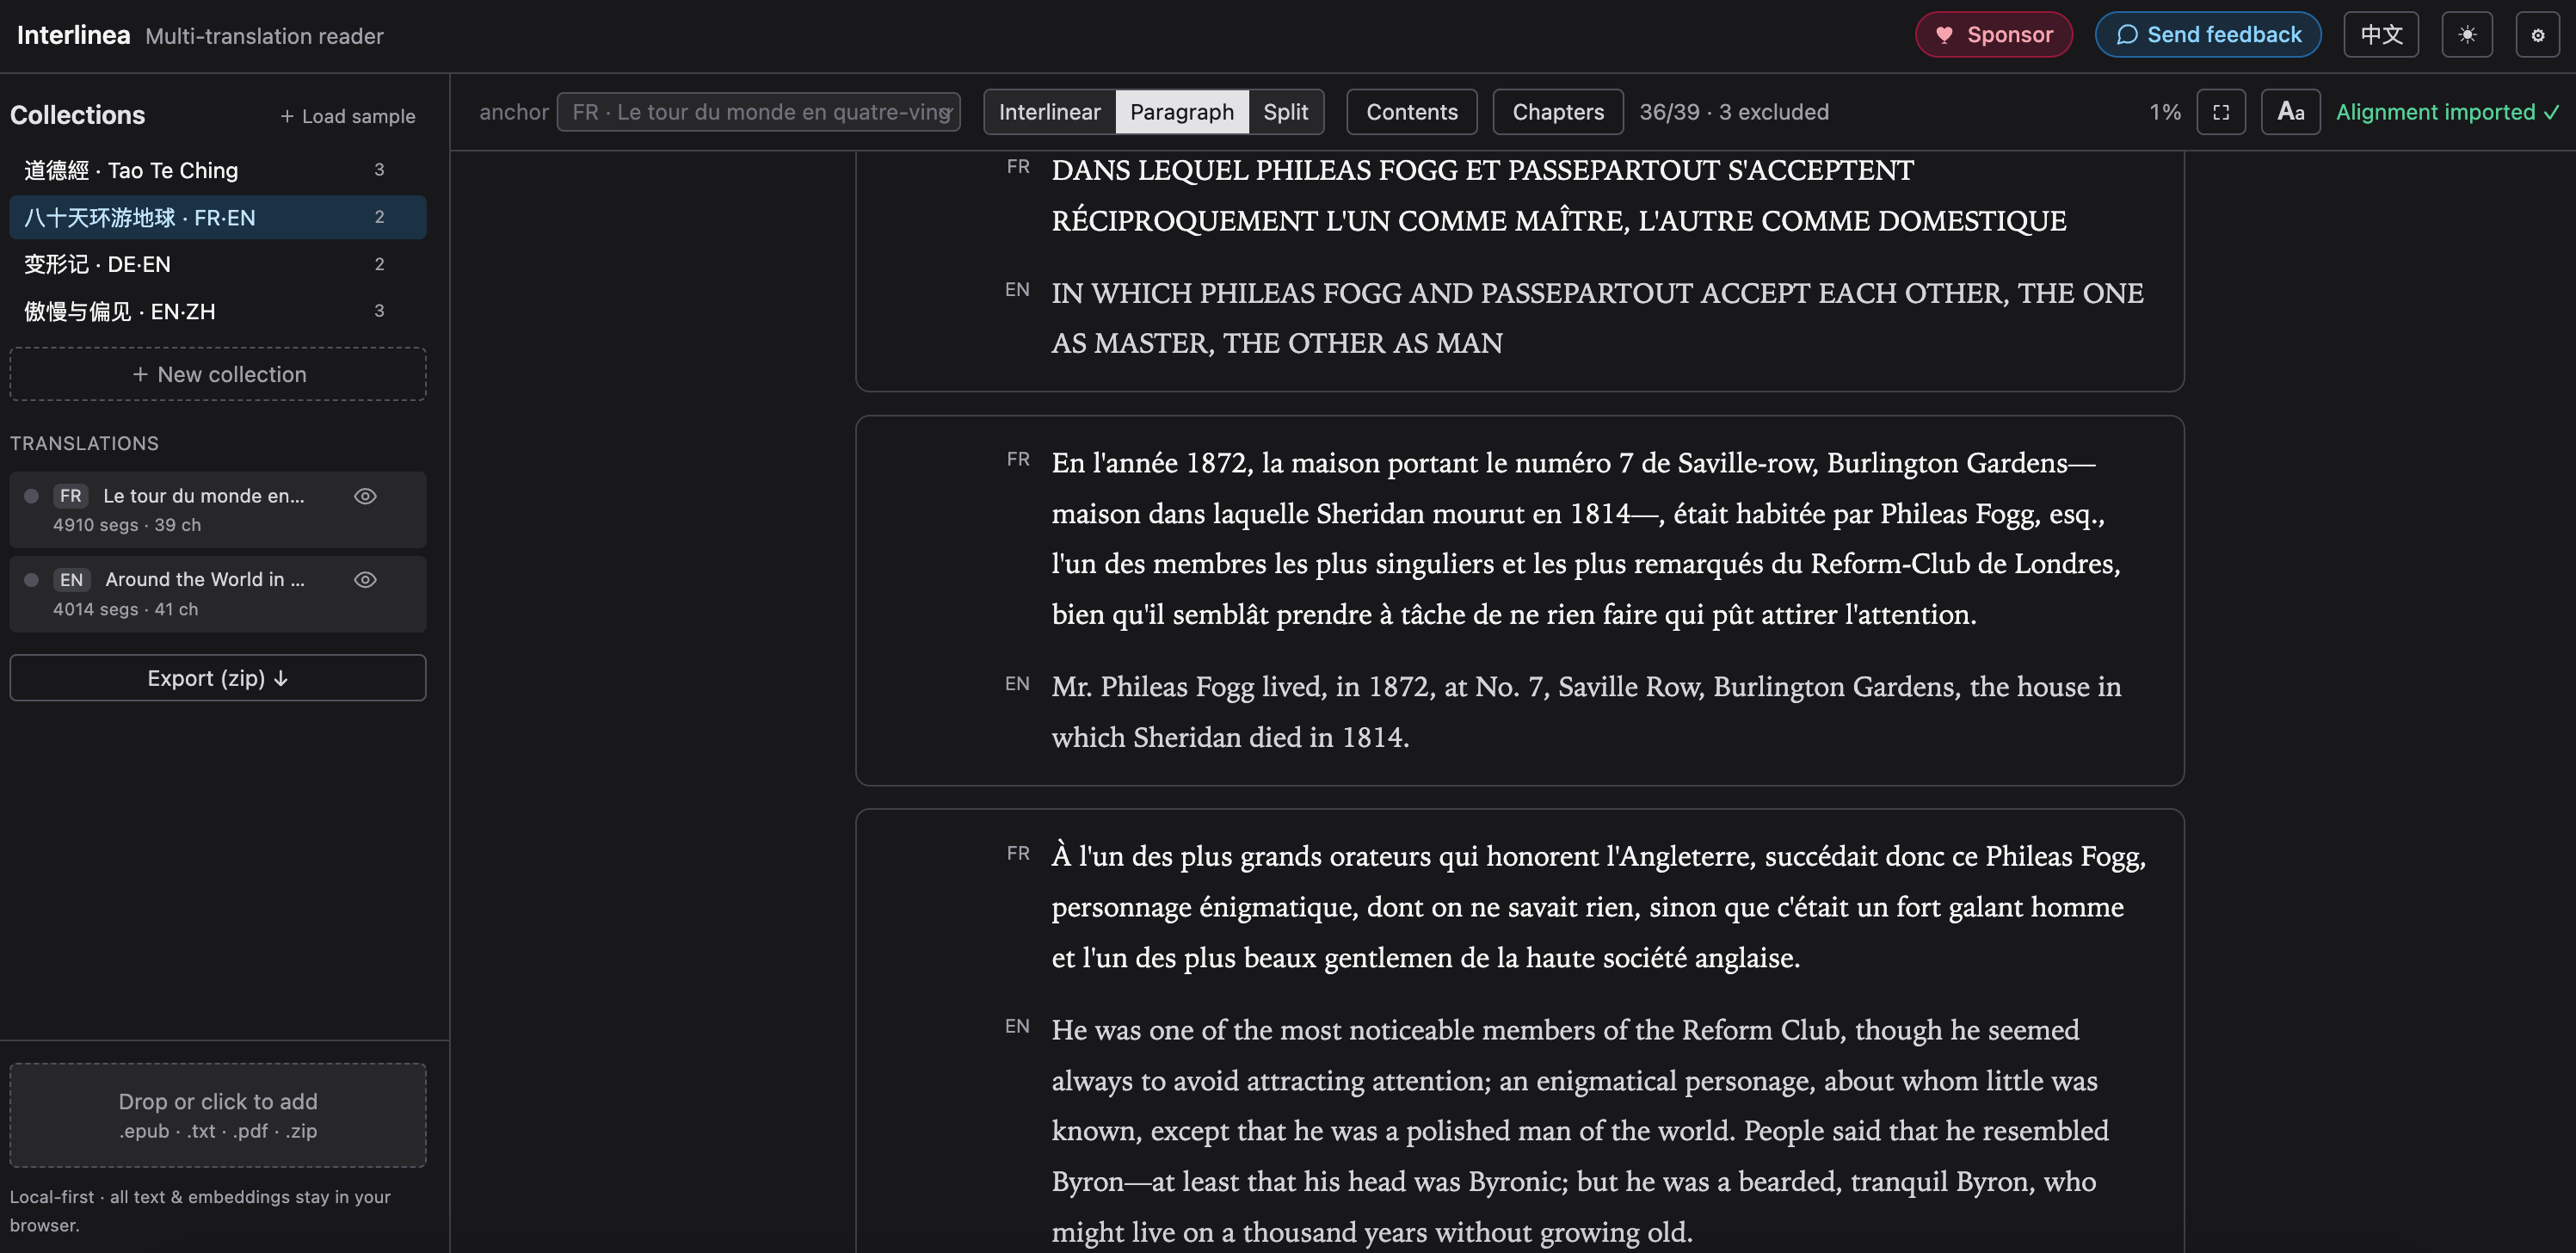This screenshot has height=1253, width=2576.
Task: Click the FR heading DANS LEQUEL PHILEAS FOGG
Action: pyautogui.click(x=1558, y=195)
